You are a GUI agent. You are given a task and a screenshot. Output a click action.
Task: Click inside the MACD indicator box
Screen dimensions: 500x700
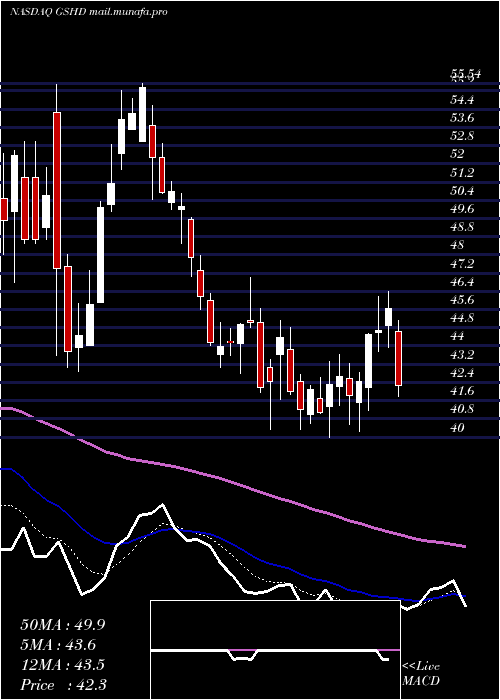(275, 650)
